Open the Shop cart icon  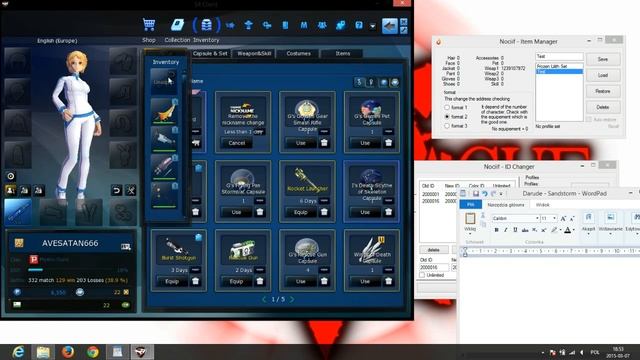coord(149,24)
